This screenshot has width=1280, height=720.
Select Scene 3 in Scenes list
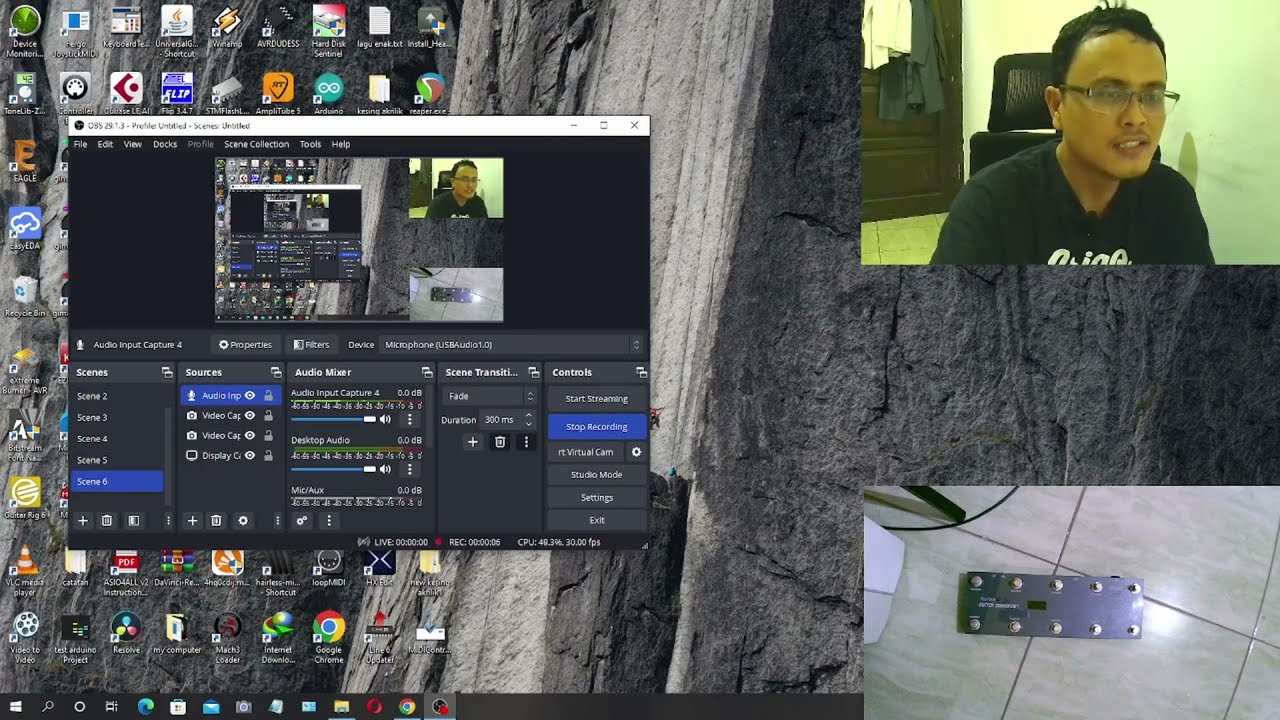click(118, 417)
